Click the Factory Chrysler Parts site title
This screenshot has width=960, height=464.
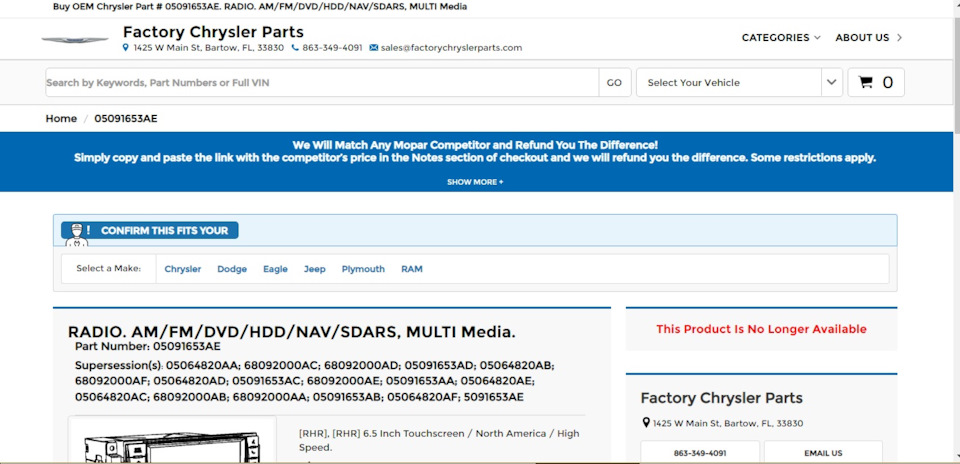213,32
